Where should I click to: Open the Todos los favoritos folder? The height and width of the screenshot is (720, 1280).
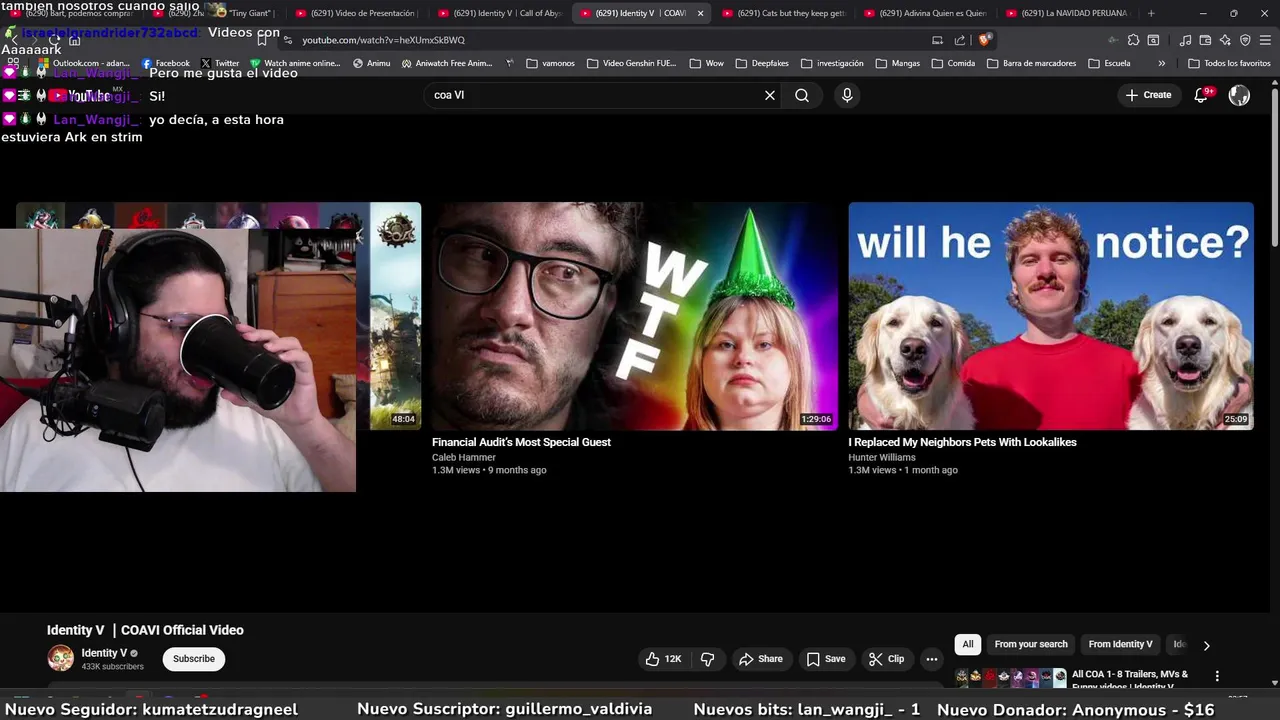coord(1229,63)
